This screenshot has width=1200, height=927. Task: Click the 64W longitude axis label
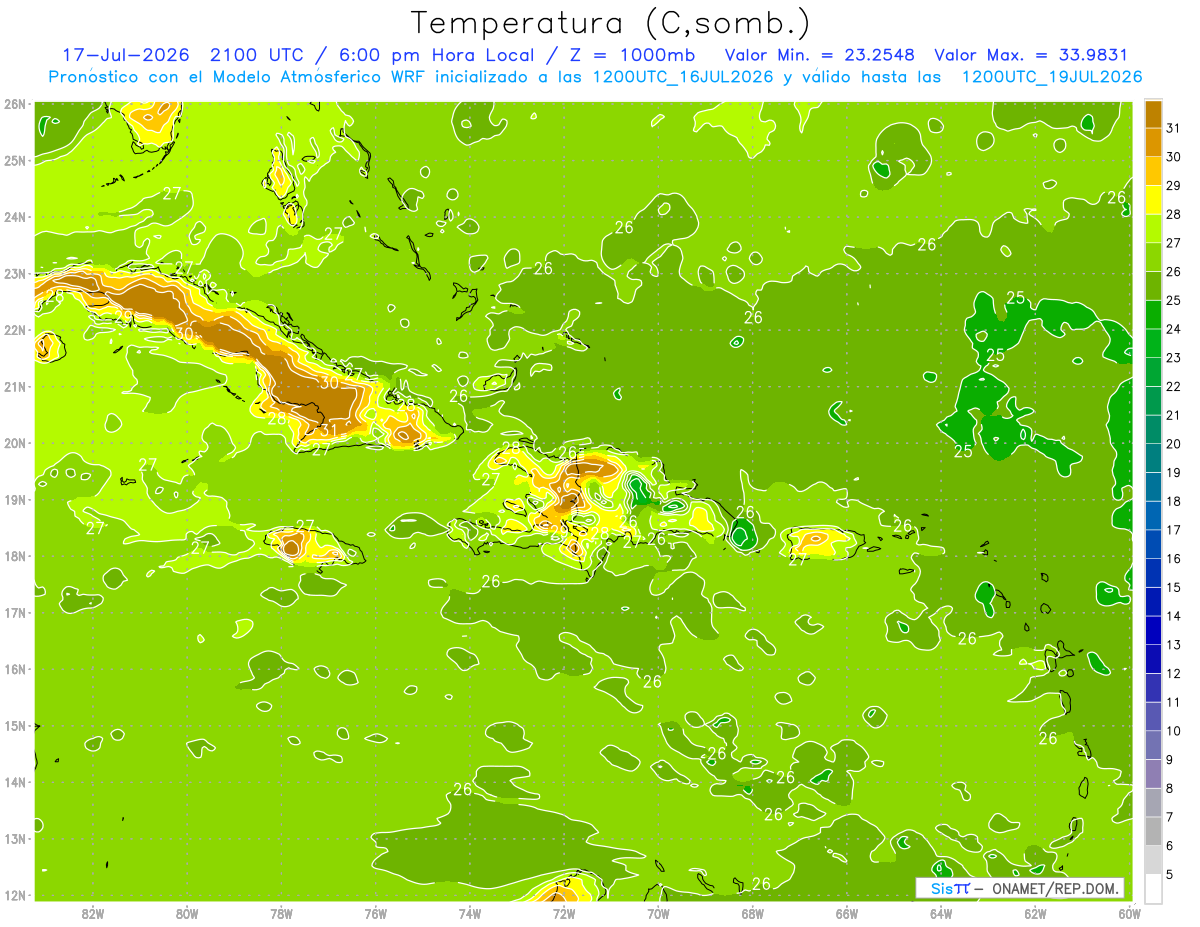coord(941,913)
